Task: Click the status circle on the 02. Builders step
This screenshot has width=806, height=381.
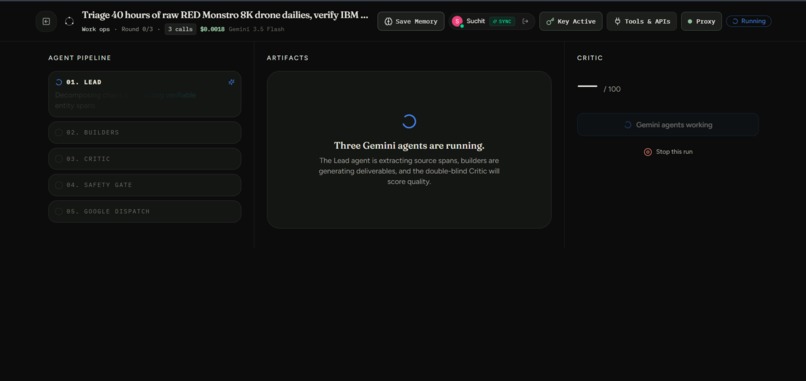Action: (59, 133)
